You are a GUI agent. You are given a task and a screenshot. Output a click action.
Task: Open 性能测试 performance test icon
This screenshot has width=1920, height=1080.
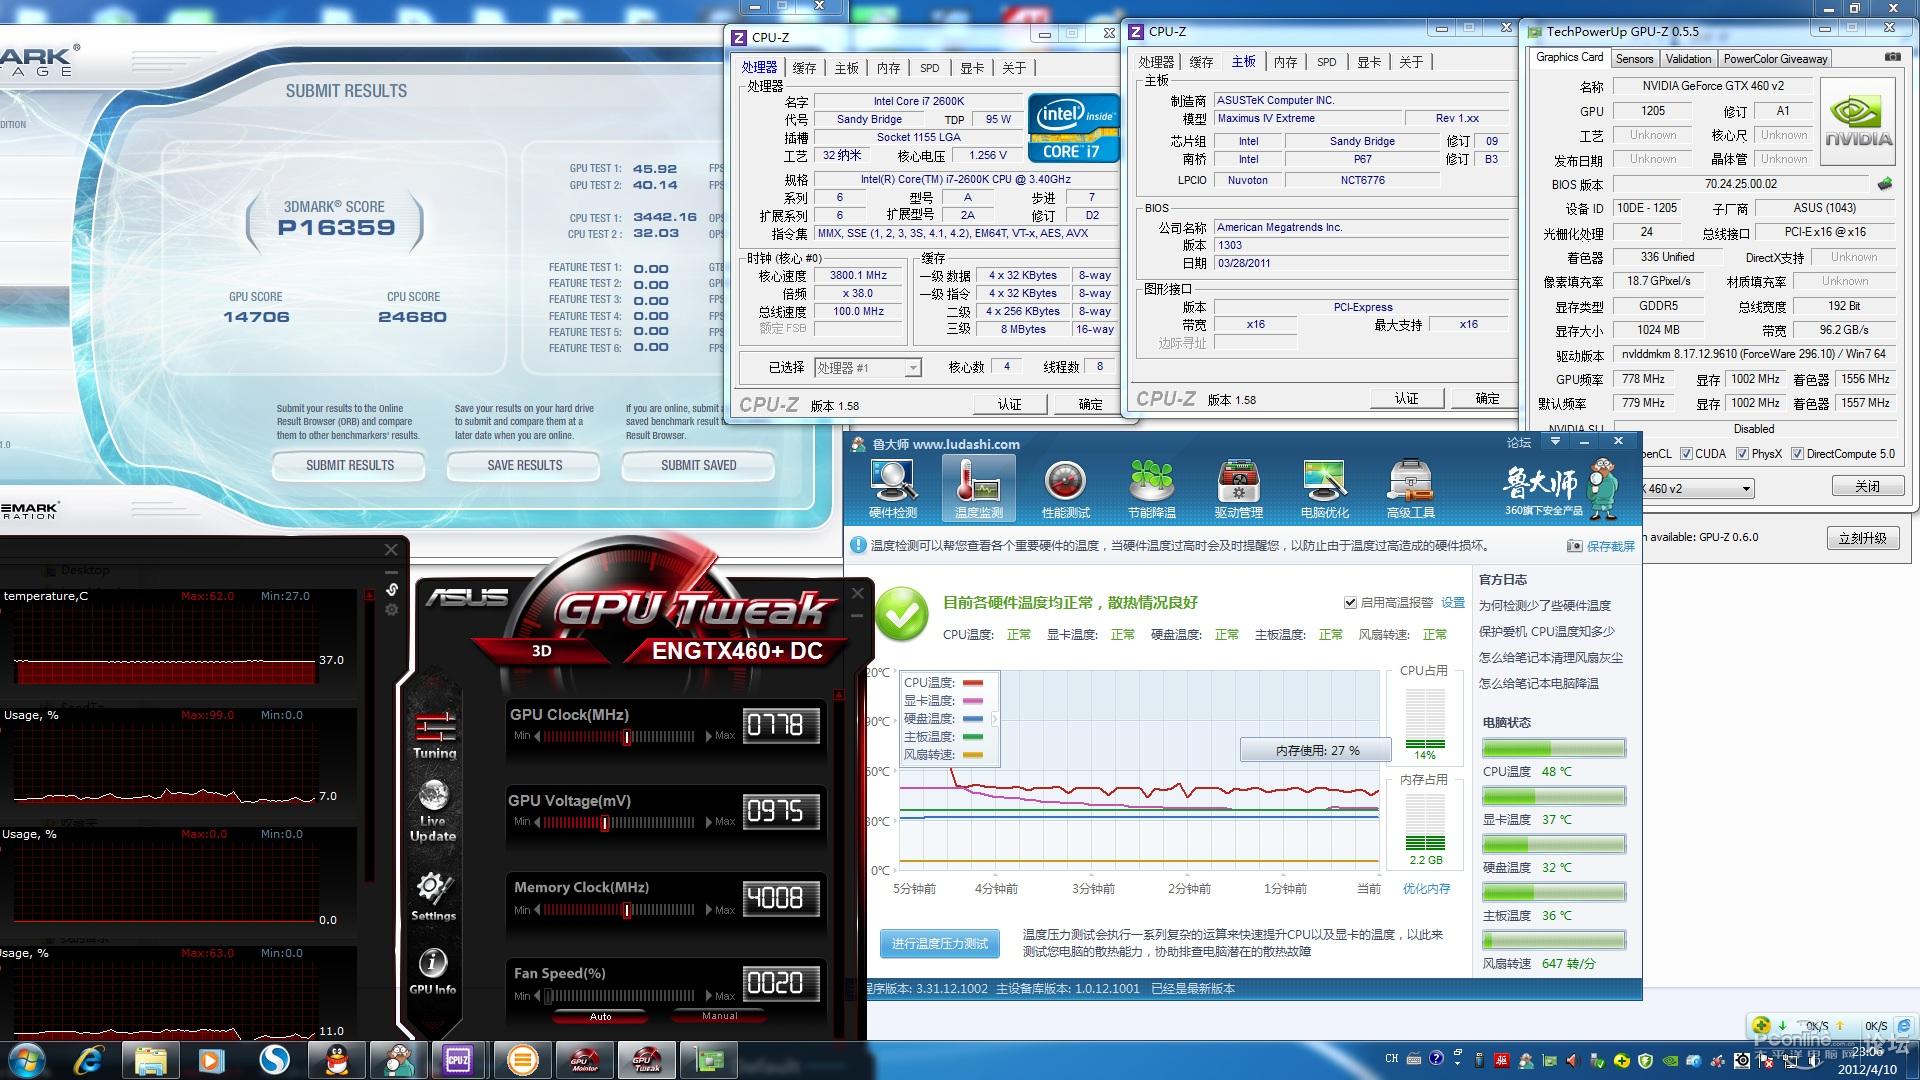pyautogui.click(x=1065, y=489)
